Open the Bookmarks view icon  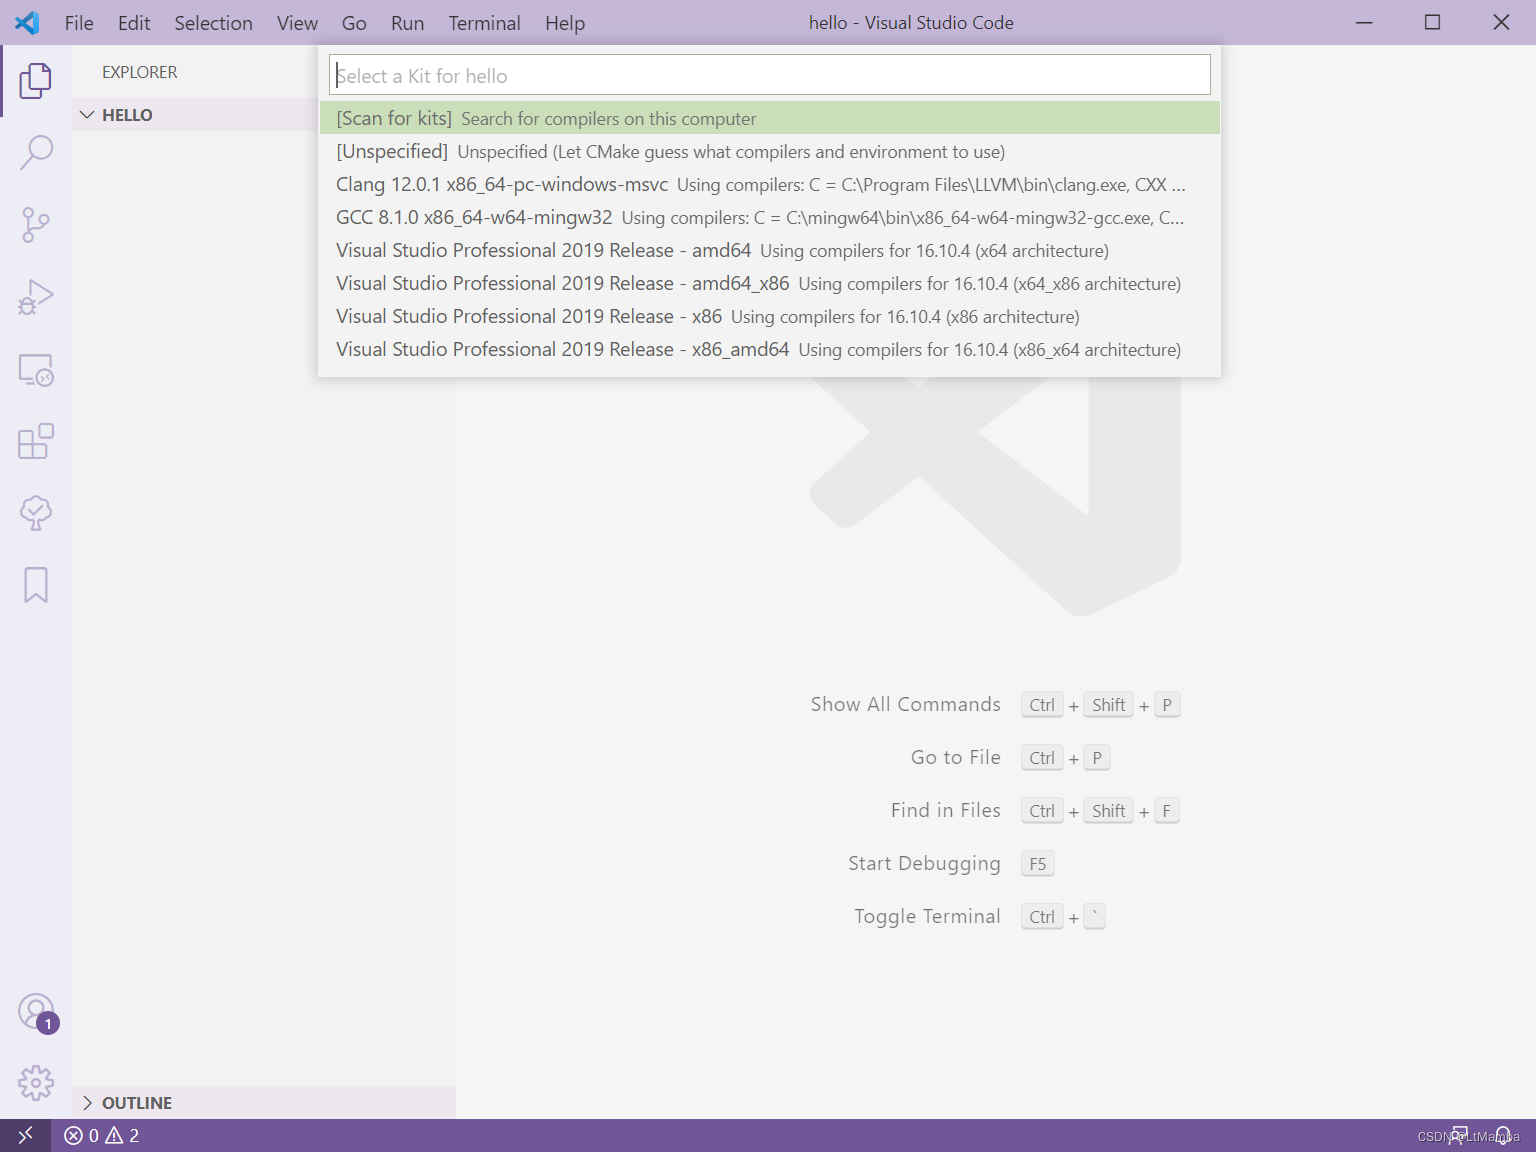36,585
